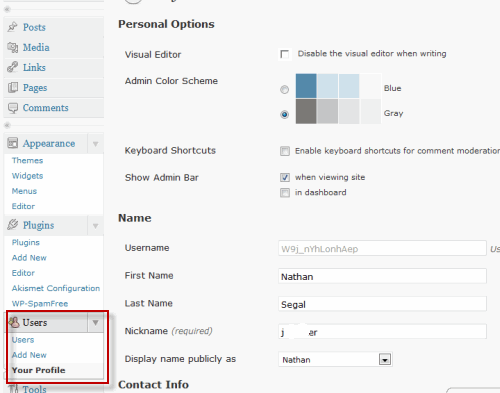Select the Gray color scheme radio
The image size is (500, 393).
(x=284, y=114)
